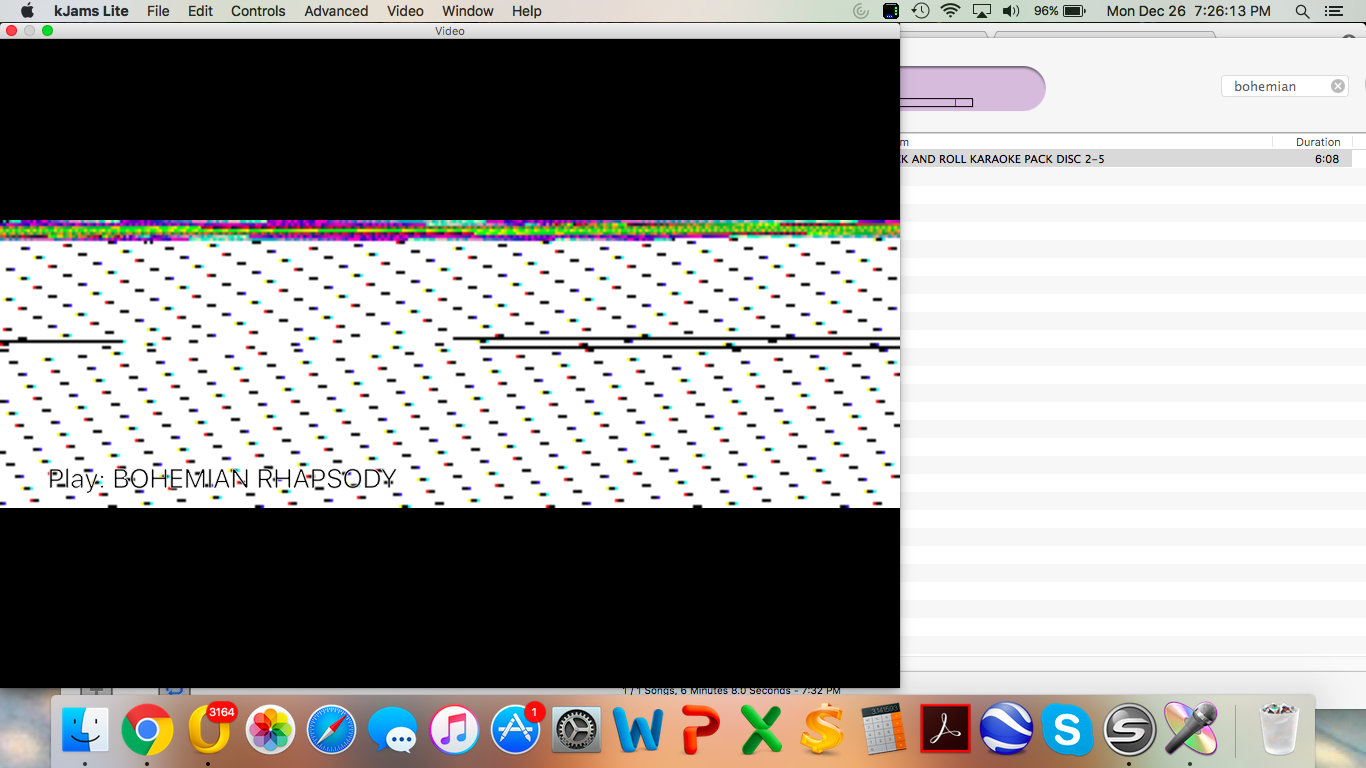The image size is (1366, 768).
Task: Click the Wi-Fi status icon
Action: tap(950, 11)
